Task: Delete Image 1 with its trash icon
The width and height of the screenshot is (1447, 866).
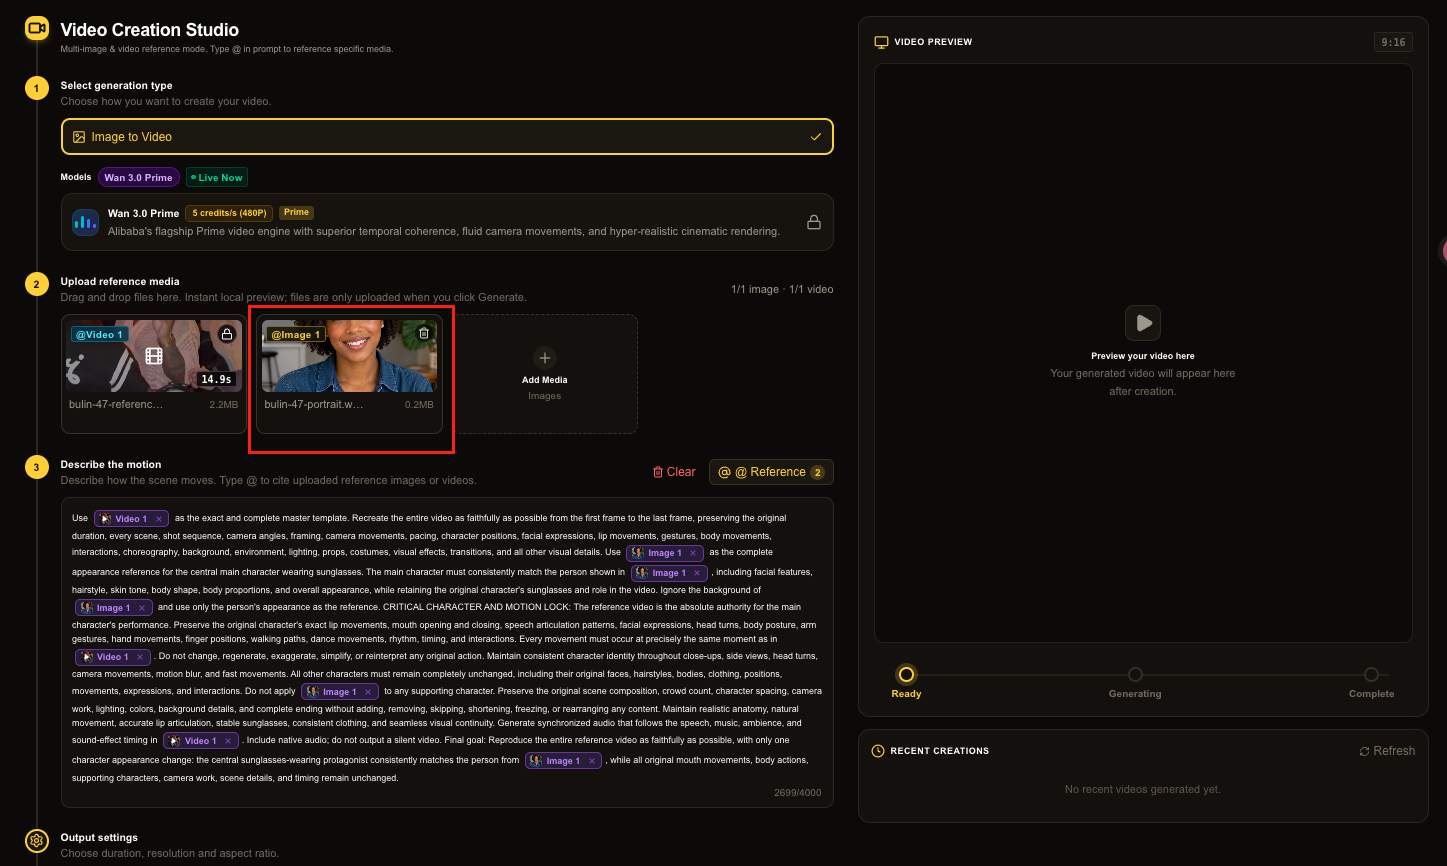Action: (423, 334)
